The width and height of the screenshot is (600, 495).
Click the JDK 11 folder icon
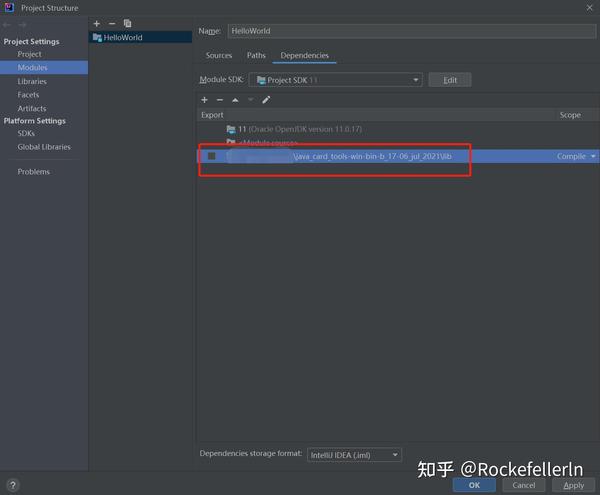(231, 129)
